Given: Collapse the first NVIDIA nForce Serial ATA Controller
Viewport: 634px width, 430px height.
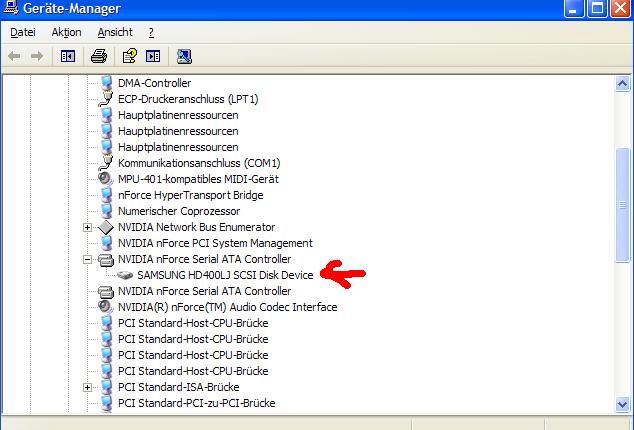Looking at the screenshot, I should 87,259.
